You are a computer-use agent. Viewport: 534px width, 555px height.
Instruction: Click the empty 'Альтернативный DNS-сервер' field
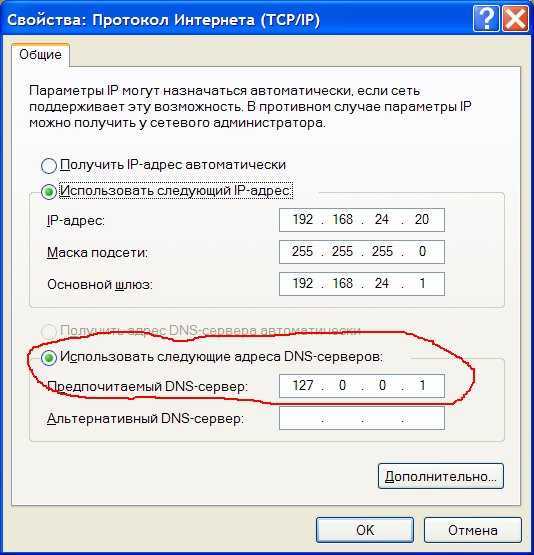(362, 418)
